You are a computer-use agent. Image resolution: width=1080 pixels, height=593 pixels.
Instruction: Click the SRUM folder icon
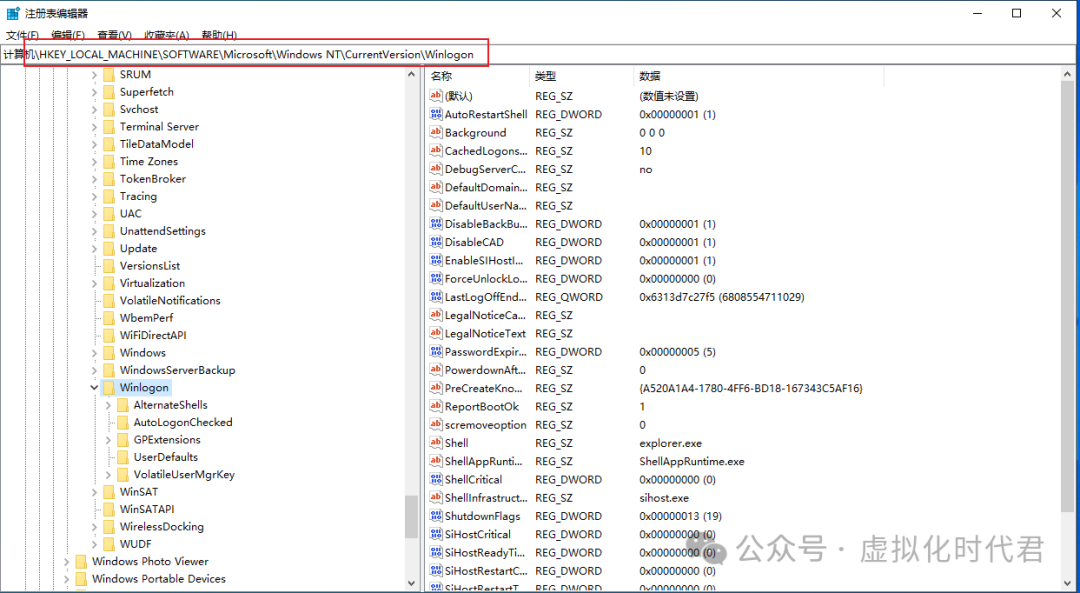point(108,74)
